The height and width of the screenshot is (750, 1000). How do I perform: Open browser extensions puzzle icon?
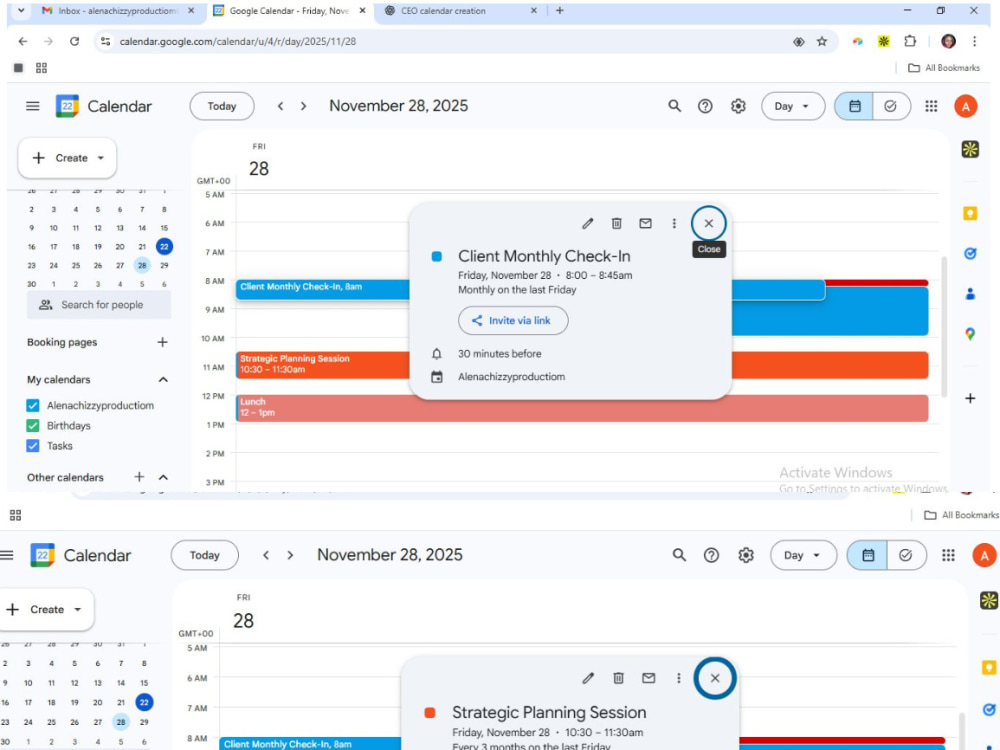coord(910,41)
